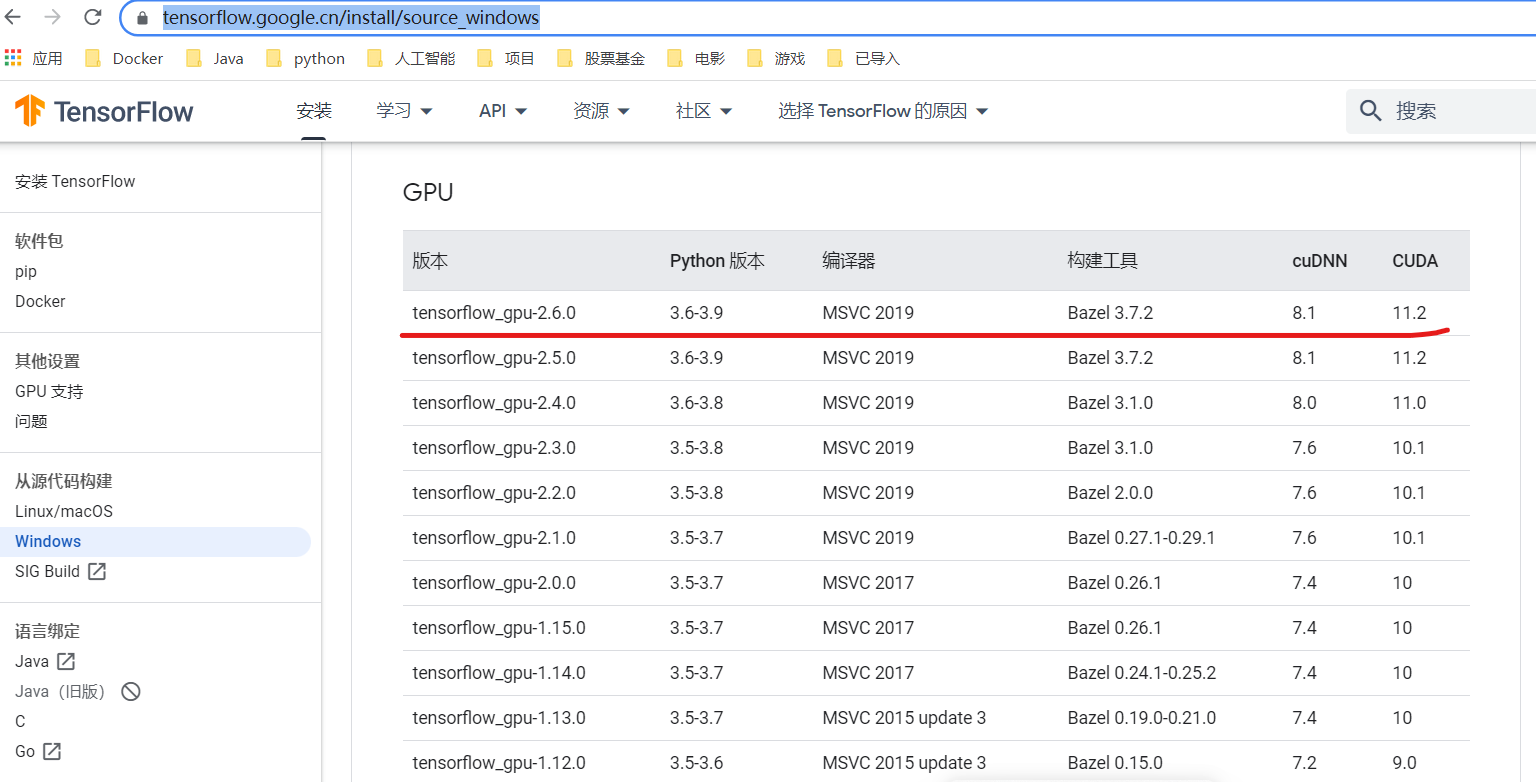Open the python bookmark folder
Viewport: 1536px width, 782px height.
coord(305,58)
